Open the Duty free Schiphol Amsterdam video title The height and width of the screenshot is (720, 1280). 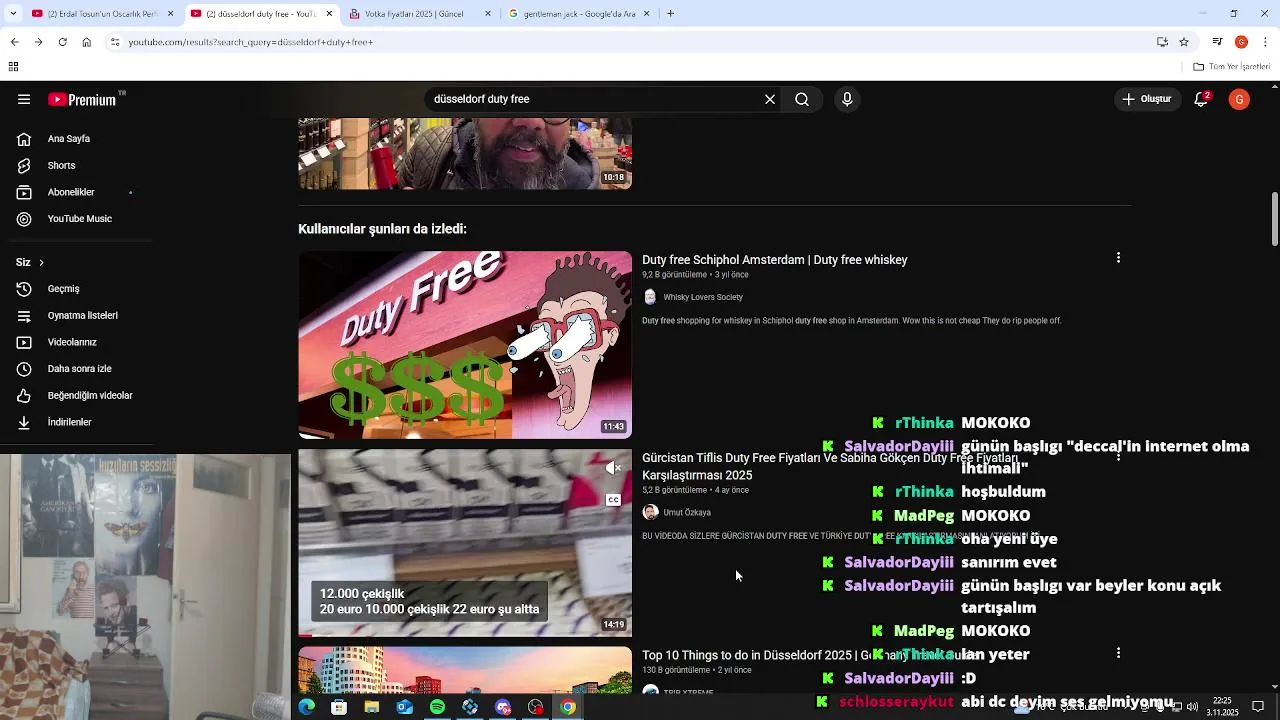click(774, 260)
